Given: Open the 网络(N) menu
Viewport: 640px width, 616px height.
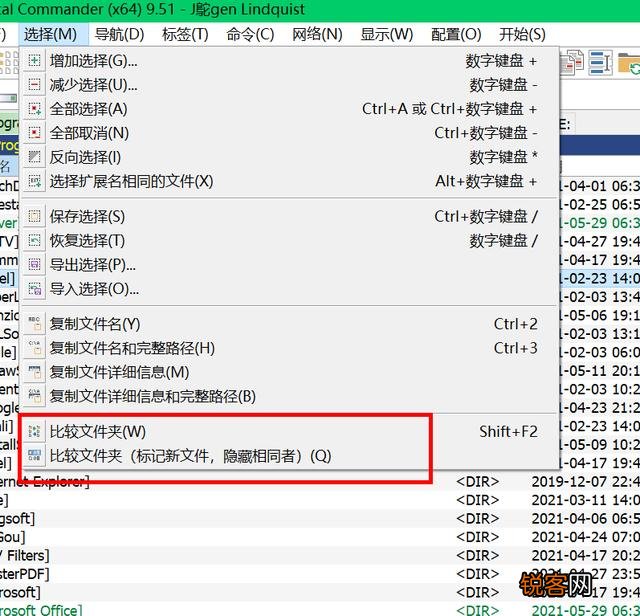Looking at the screenshot, I should (x=317, y=34).
